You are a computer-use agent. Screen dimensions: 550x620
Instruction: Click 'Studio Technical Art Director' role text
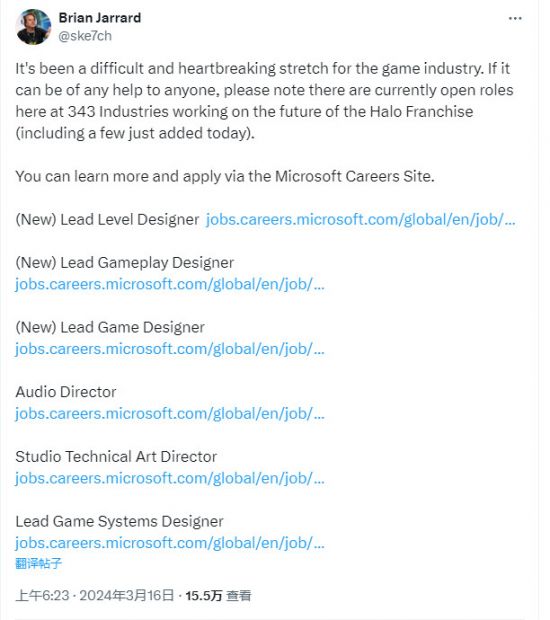click(116, 457)
